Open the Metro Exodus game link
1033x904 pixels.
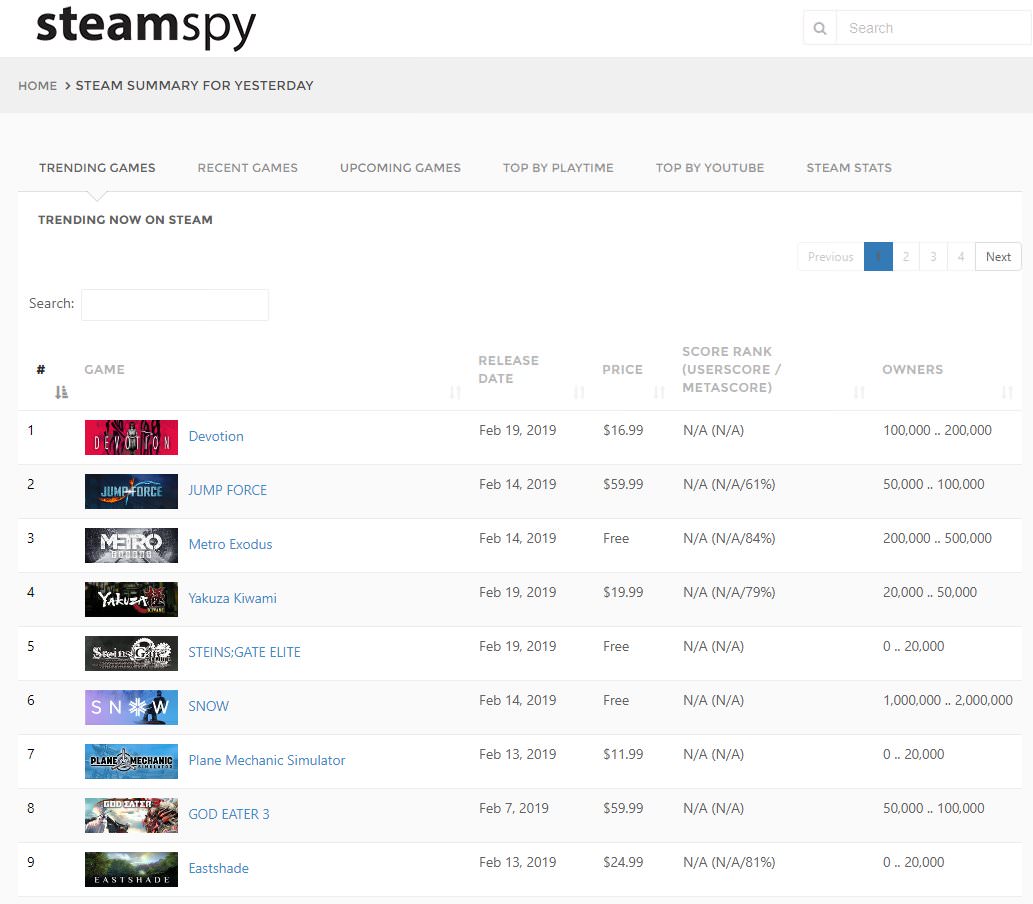[x=230, y=545]
